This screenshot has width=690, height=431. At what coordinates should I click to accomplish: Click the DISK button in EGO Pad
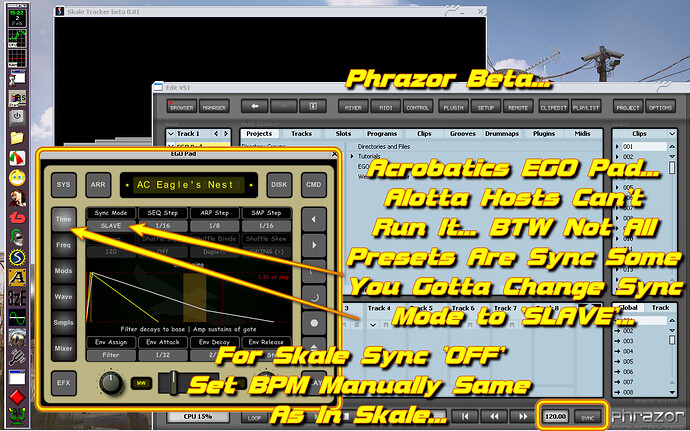pos(279,185)
